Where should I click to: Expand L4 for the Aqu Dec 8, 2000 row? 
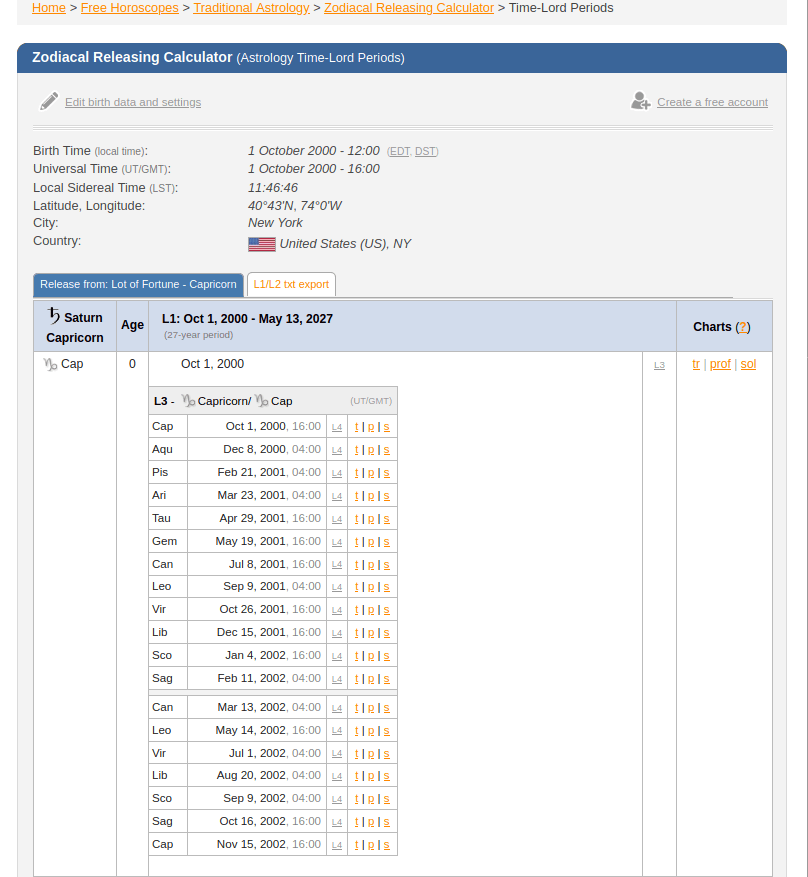coord(337,450)
